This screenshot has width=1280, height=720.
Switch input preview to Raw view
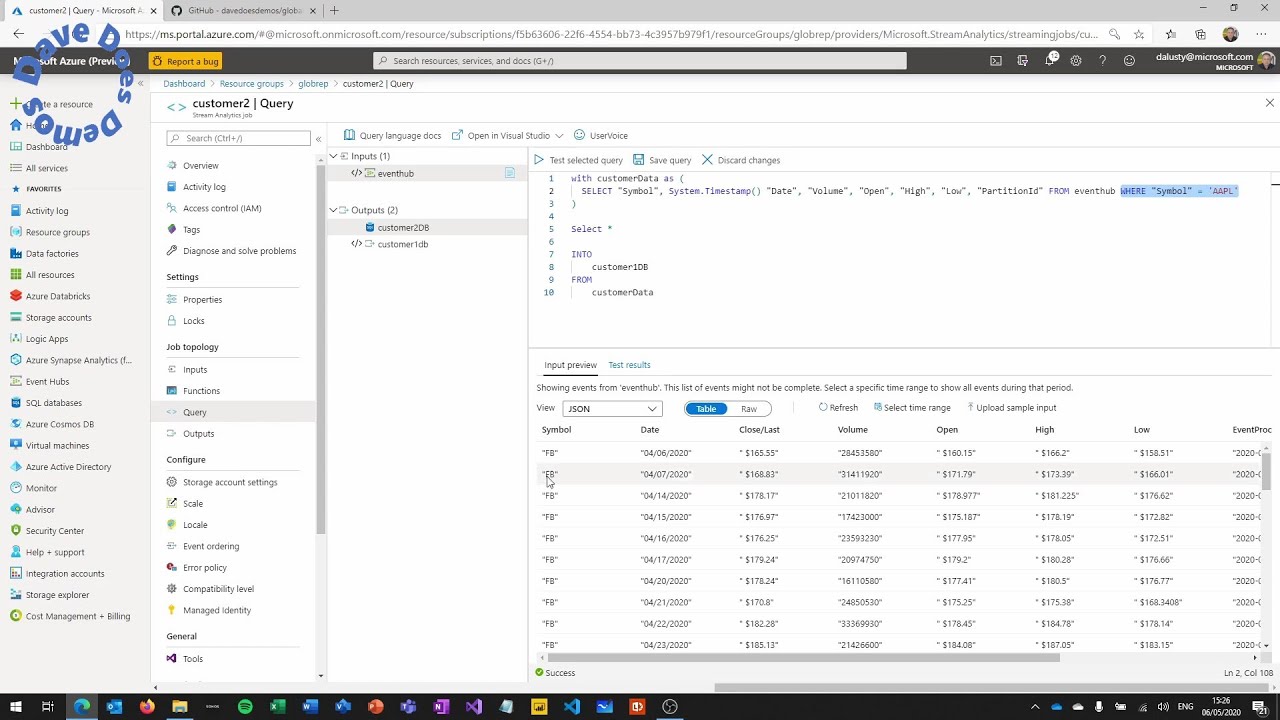tap(749, 408)
